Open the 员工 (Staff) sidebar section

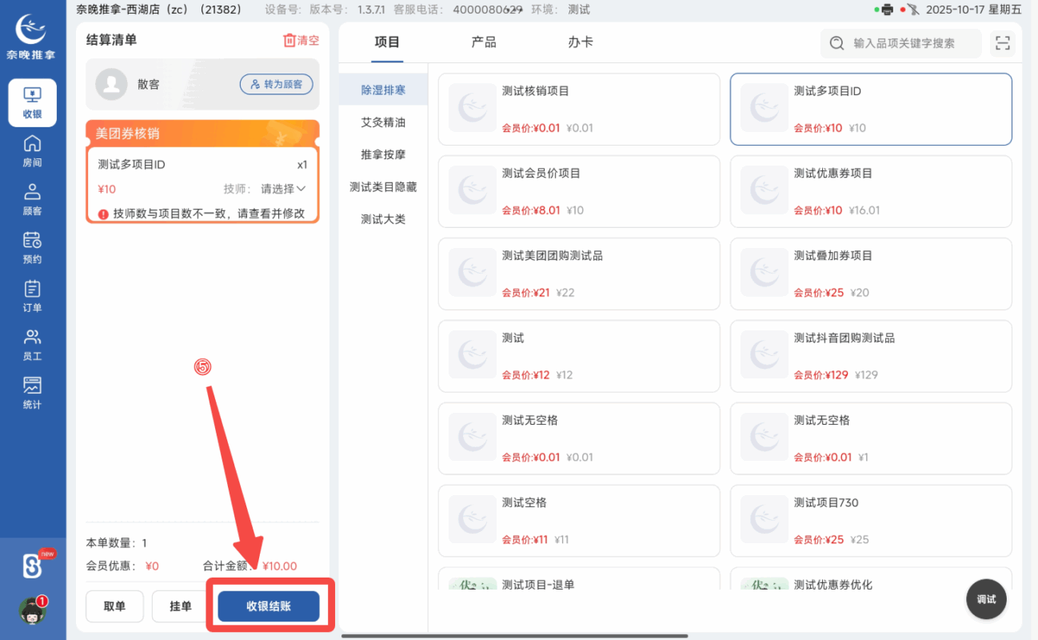[31, 345]
